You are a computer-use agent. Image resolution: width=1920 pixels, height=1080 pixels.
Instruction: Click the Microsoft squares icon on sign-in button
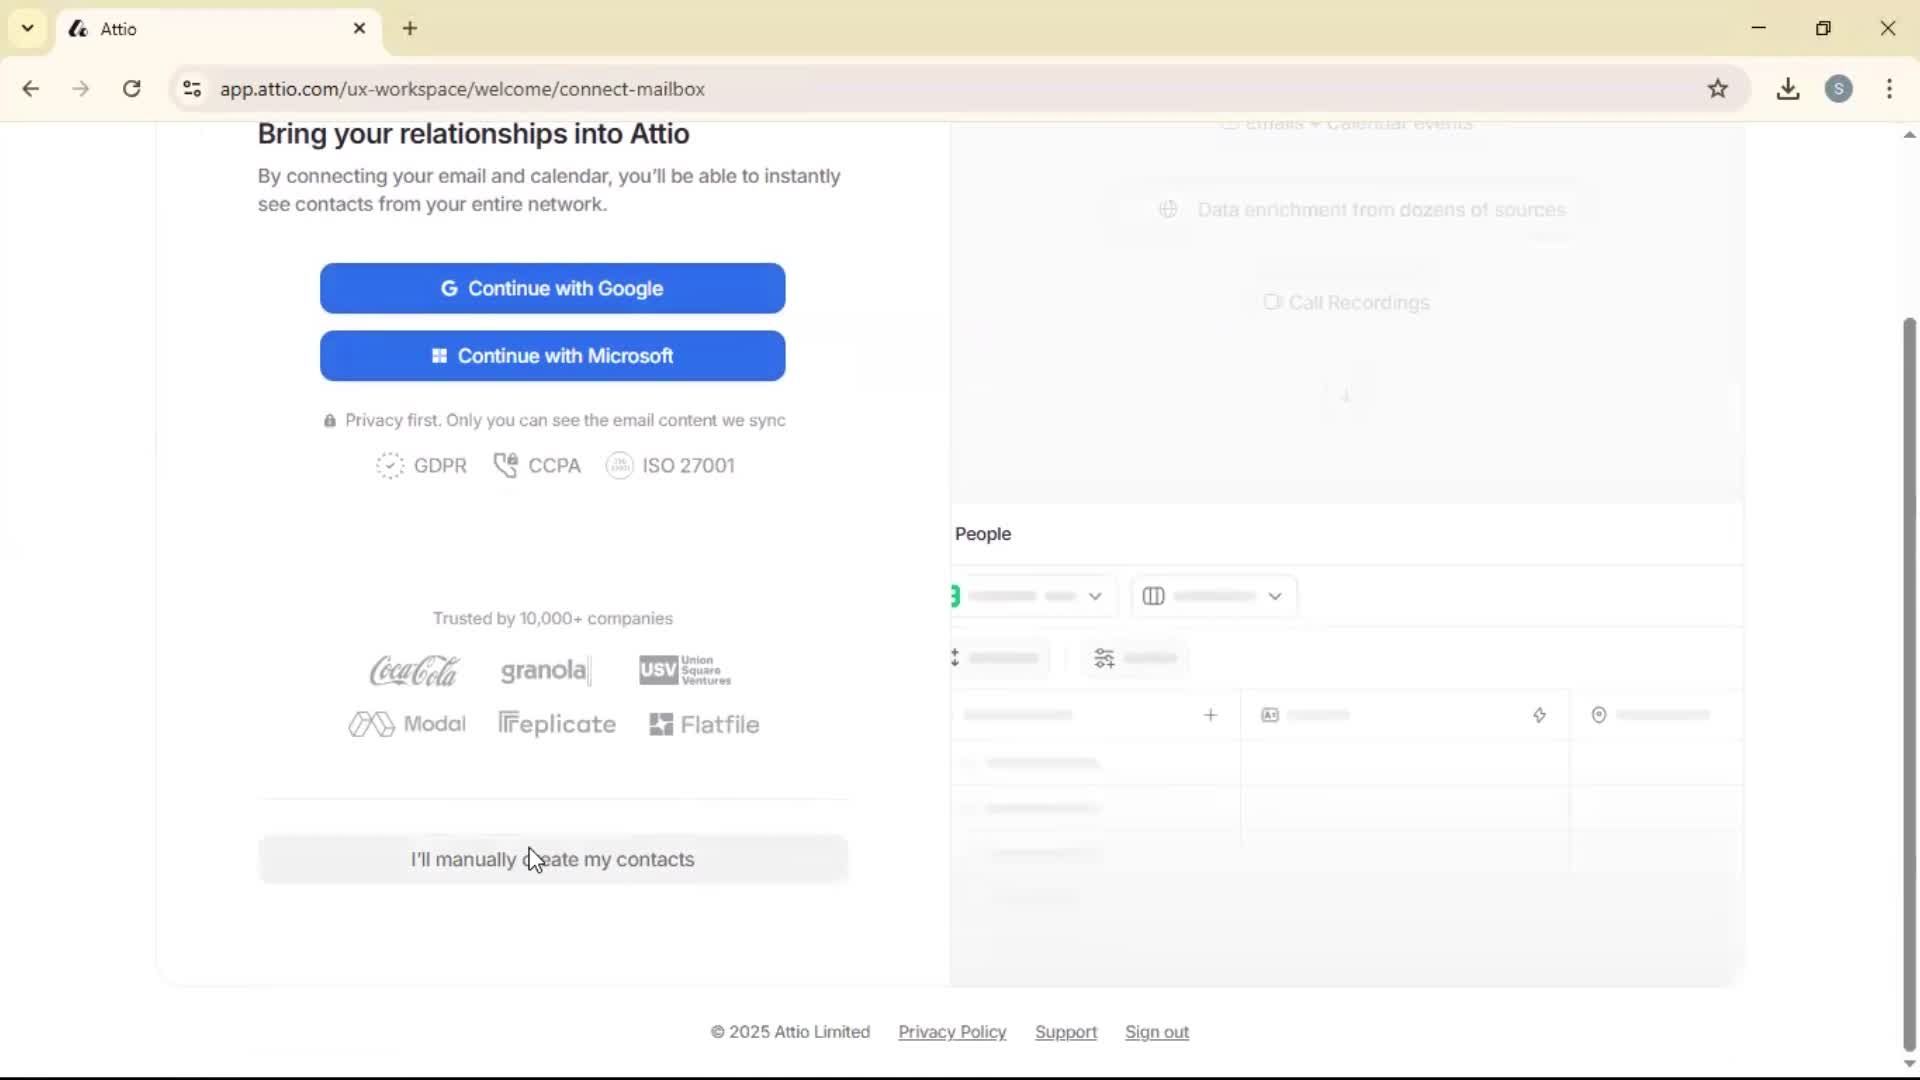tap(440, 356)
